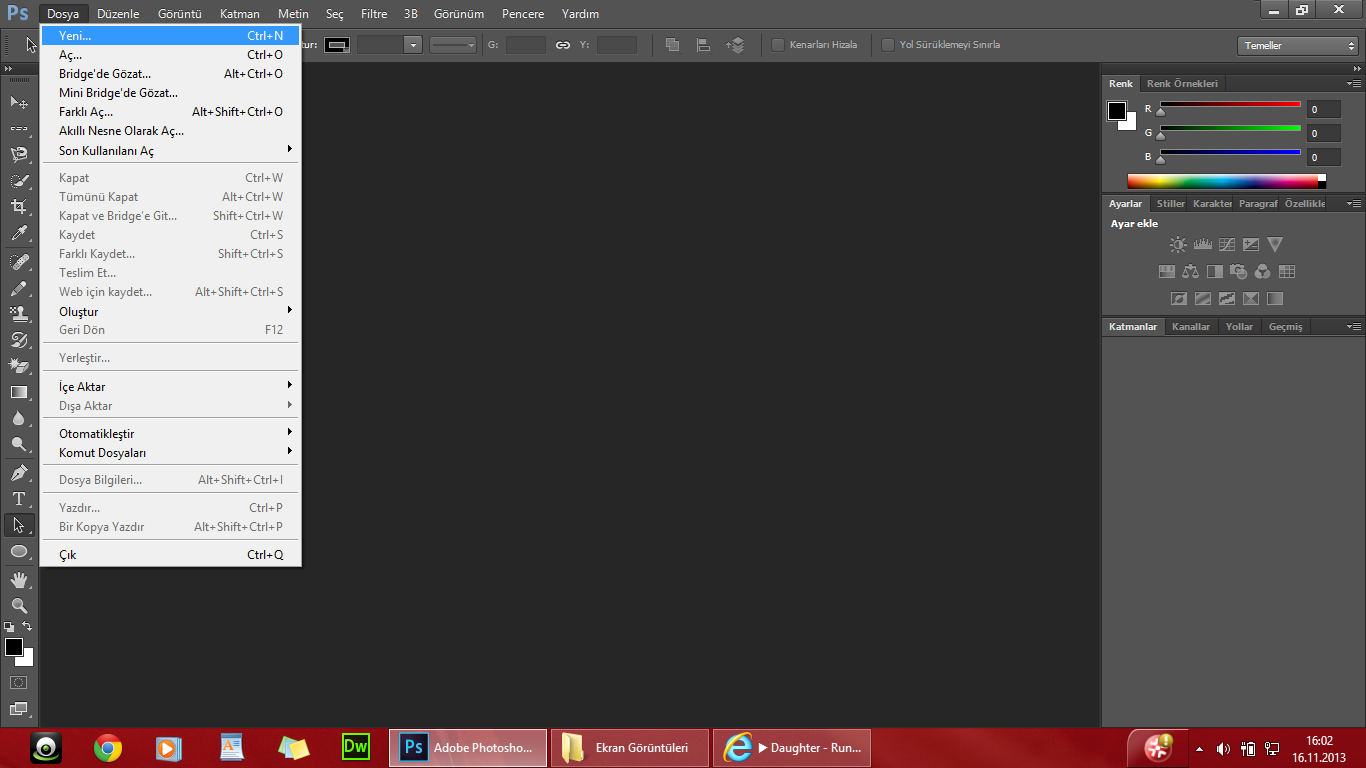
Task: Add a Gradient Map adjustment
Action: pos(1274,298)
